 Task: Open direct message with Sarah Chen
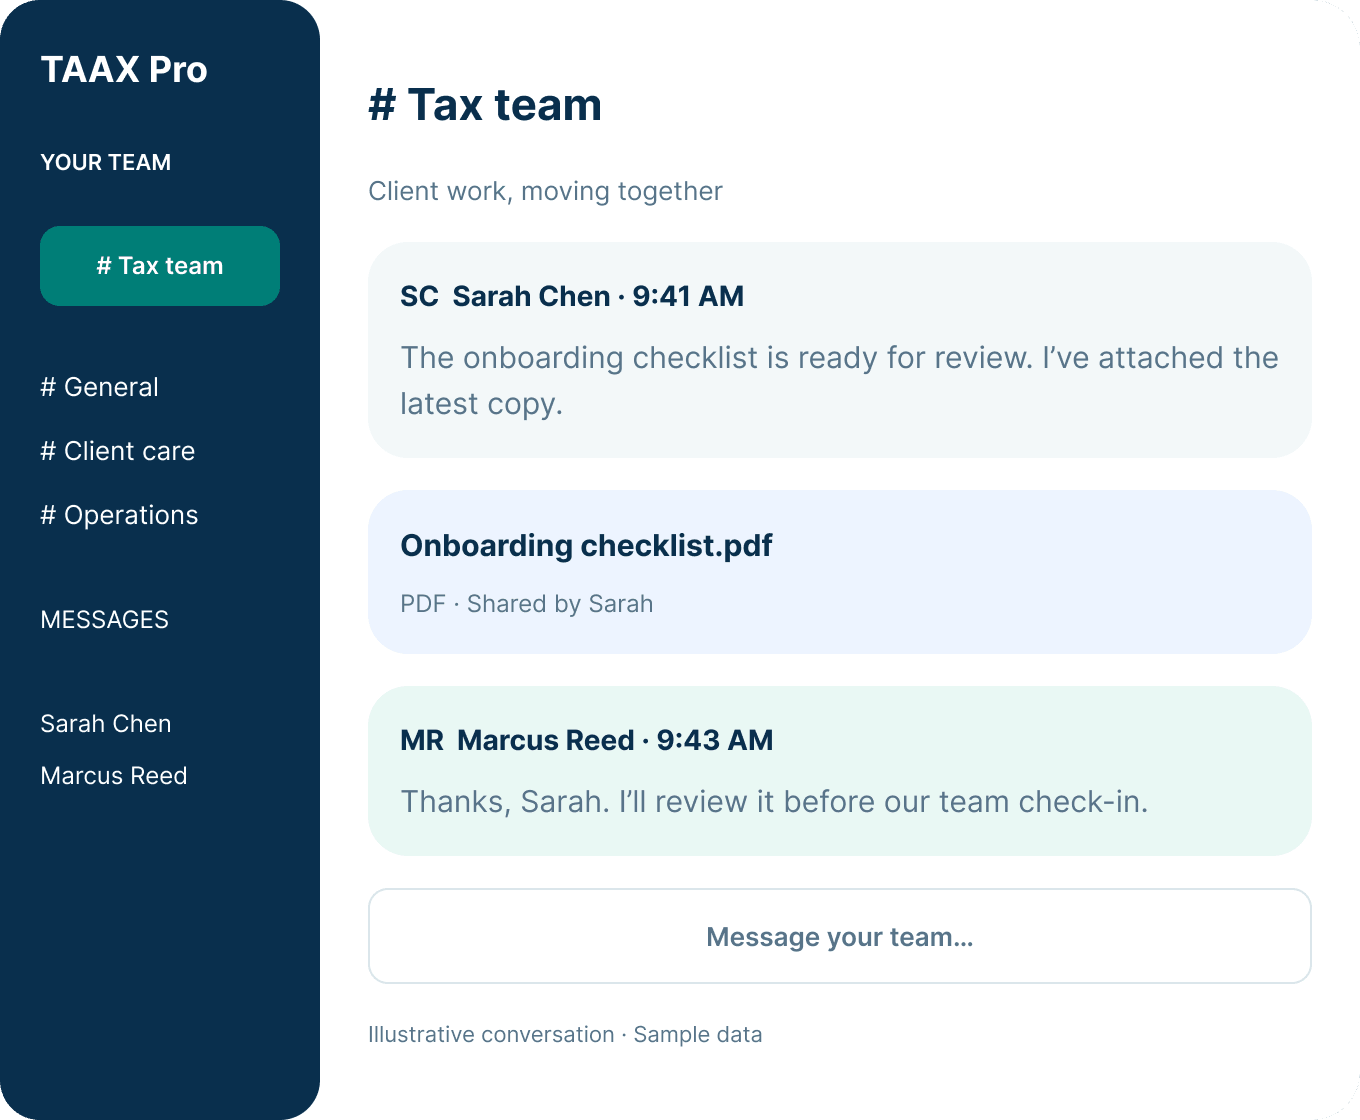tap(106, 723)
